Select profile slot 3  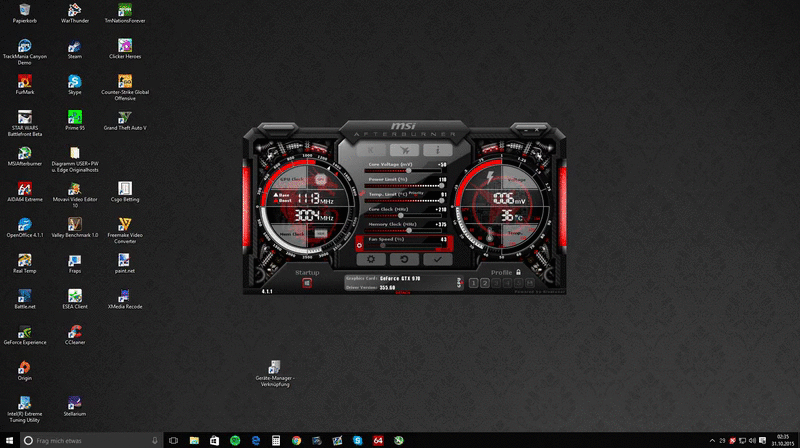click(496, 283)
